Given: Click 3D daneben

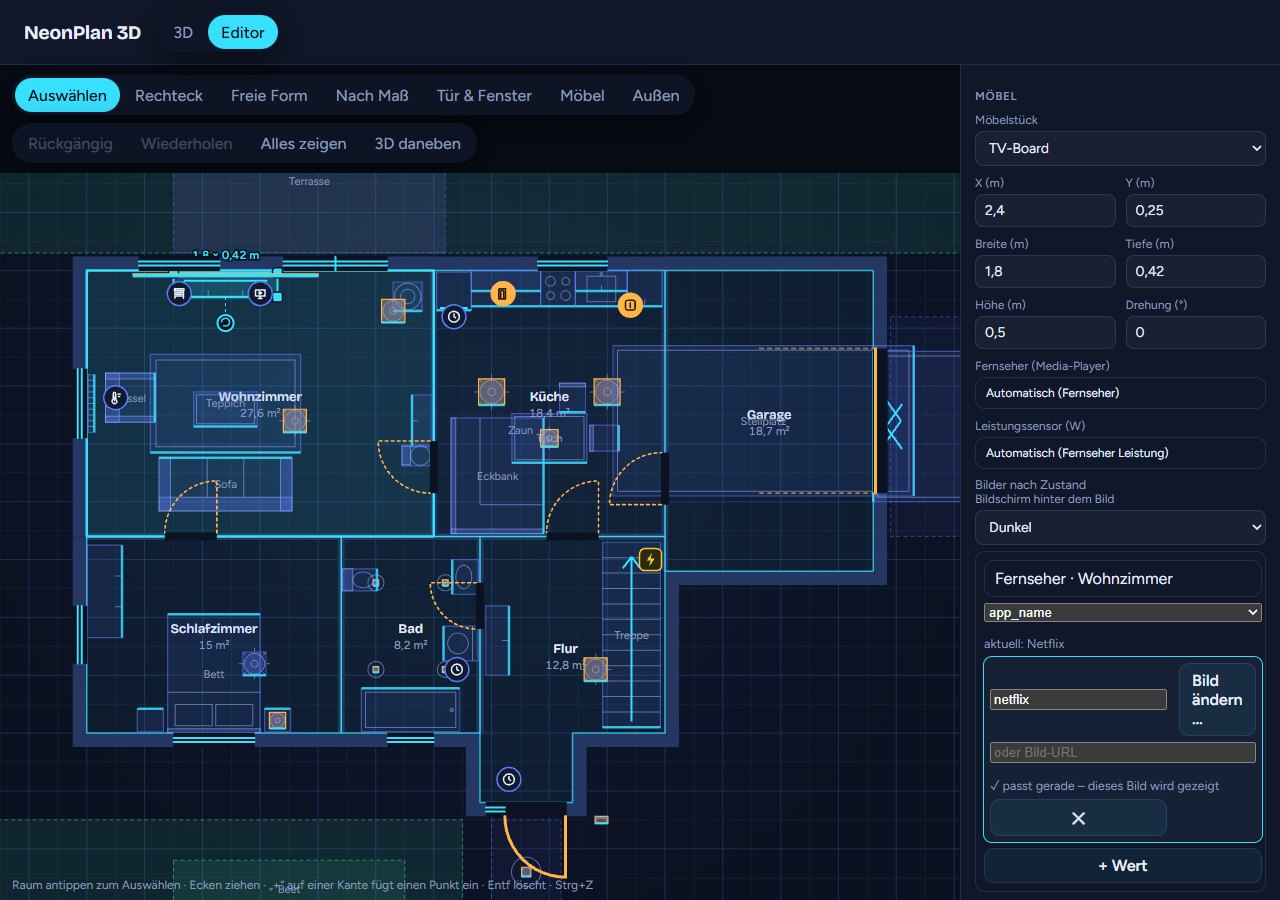Looking at the screenshot, I should pyautogui.click(x=418, y=144).
